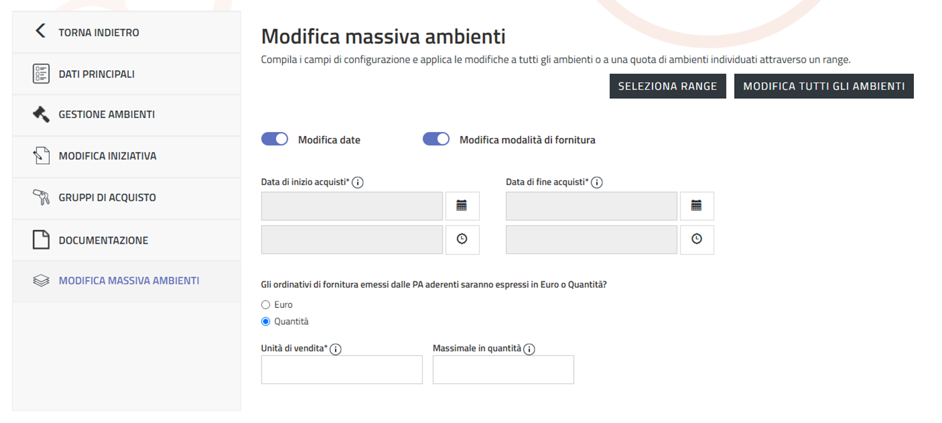Click the calendar icon for end date

click(696, 206)
